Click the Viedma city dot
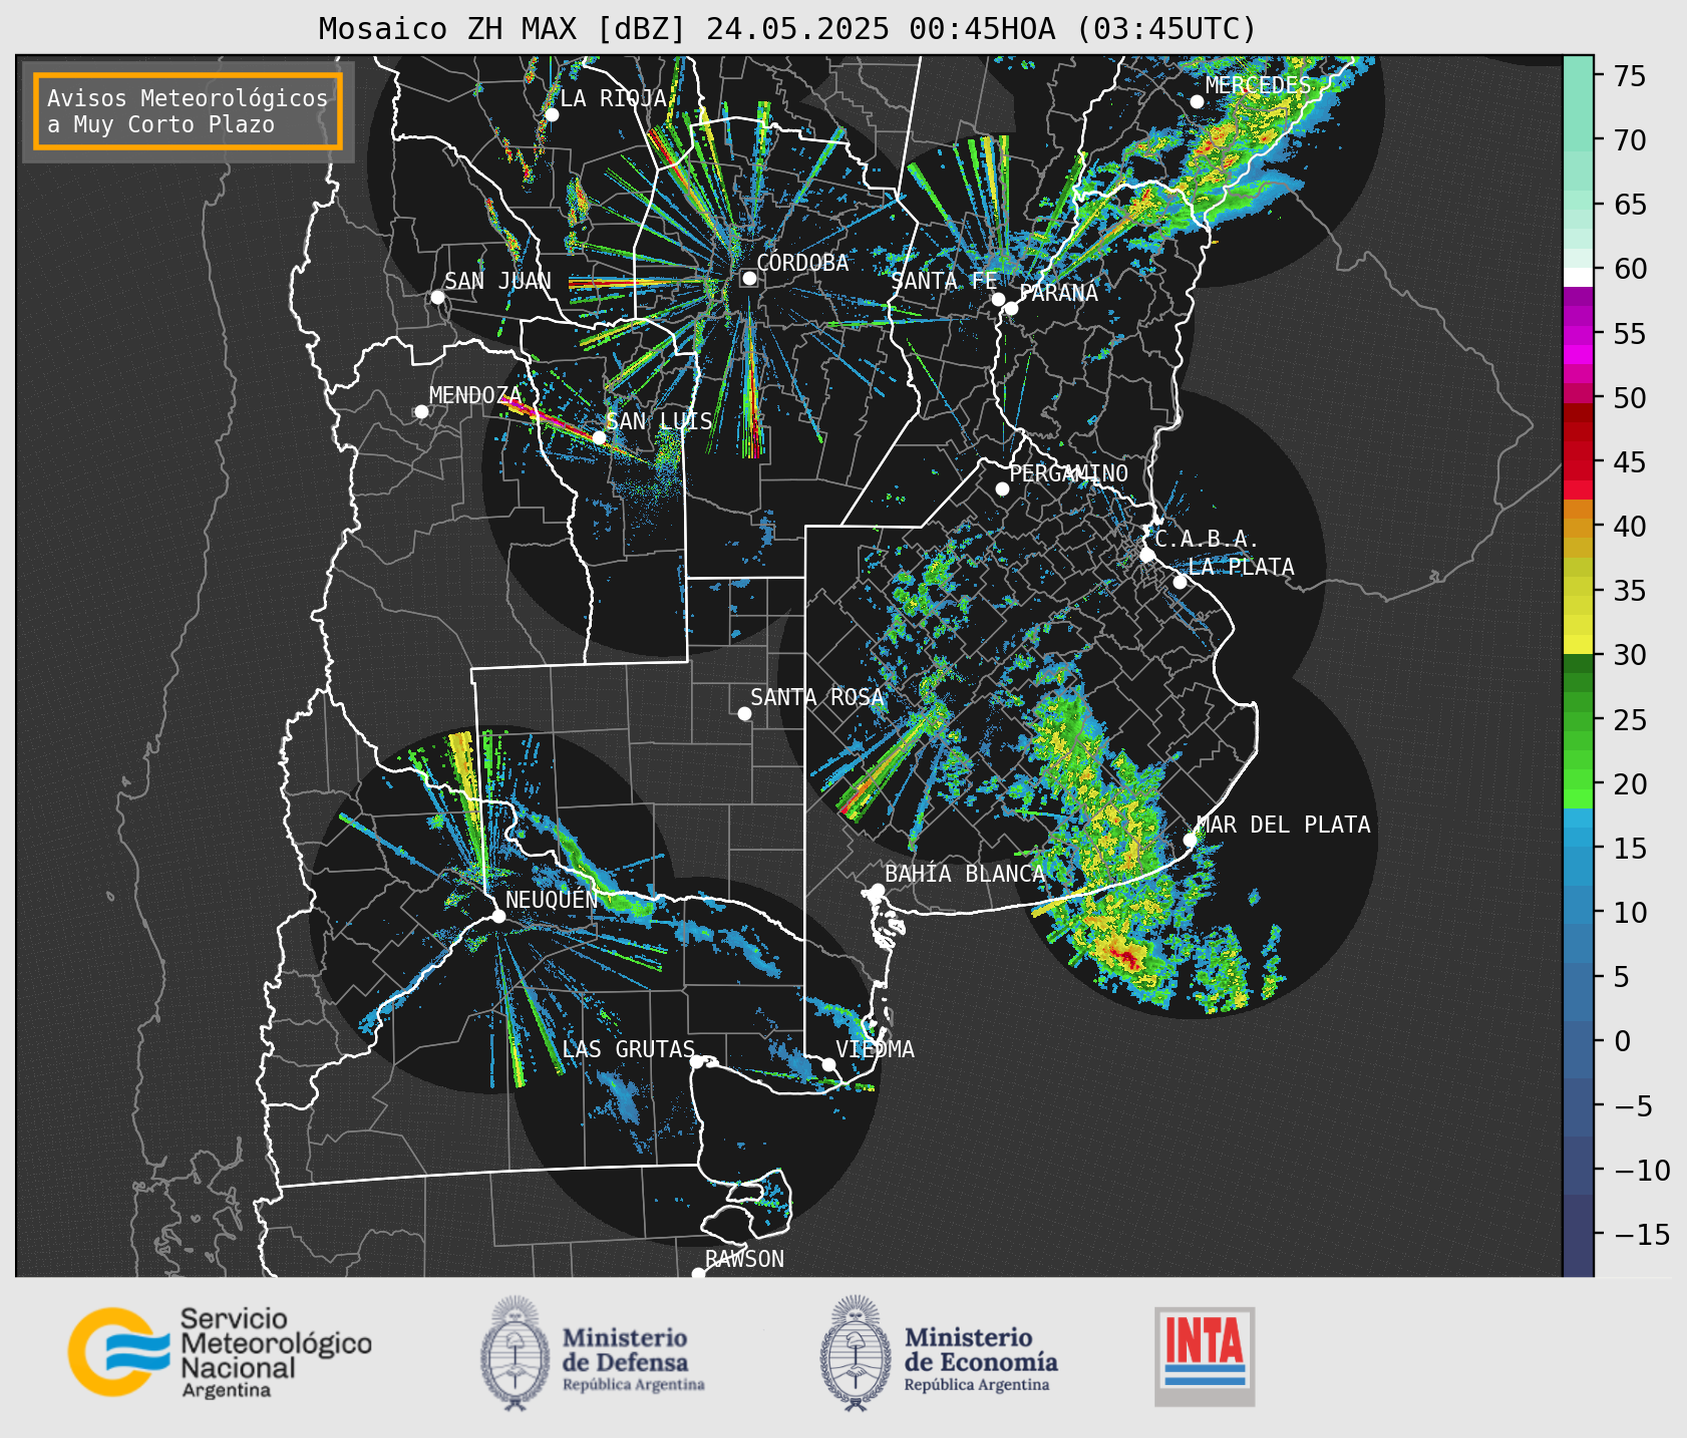This screenshot has width=1687, height=1438. pyautogui.click(x=828, y=1064)
